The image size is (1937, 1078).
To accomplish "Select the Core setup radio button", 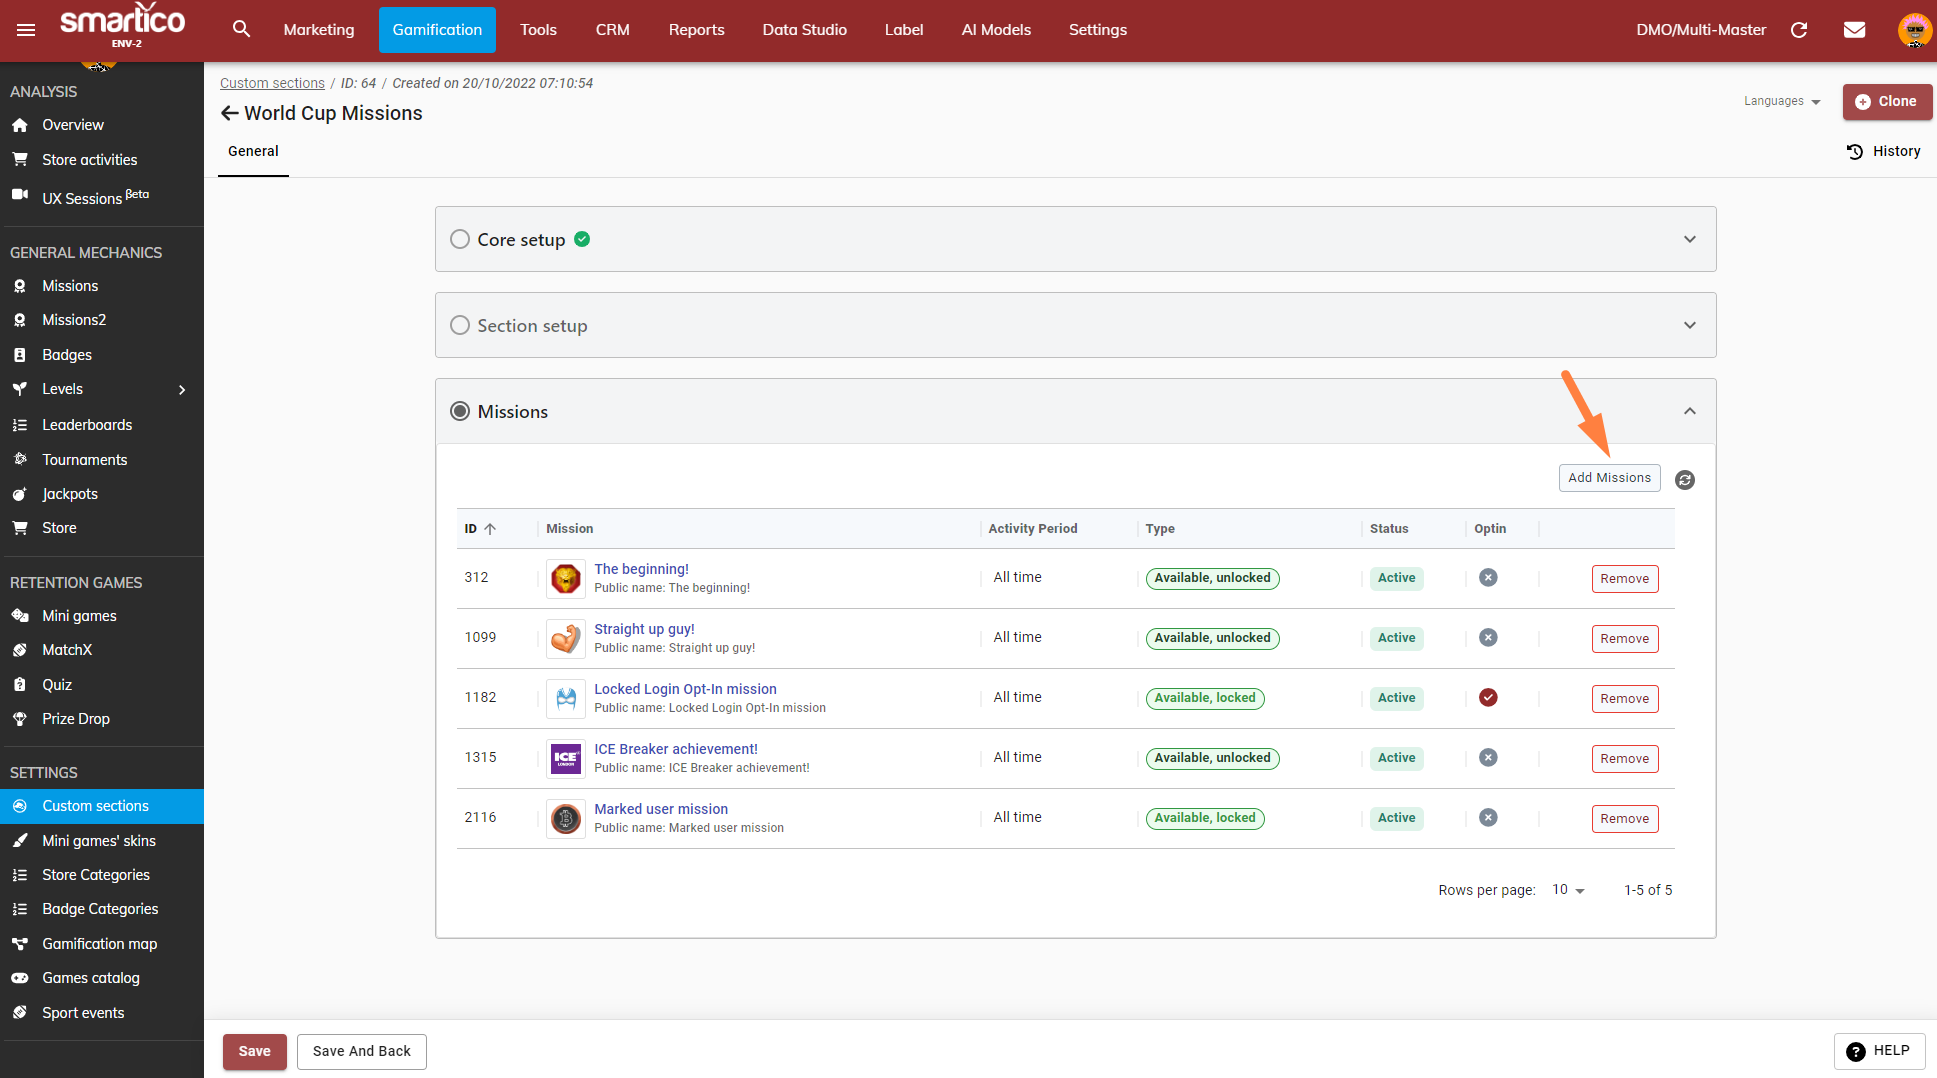I will [x=460, y=239].
